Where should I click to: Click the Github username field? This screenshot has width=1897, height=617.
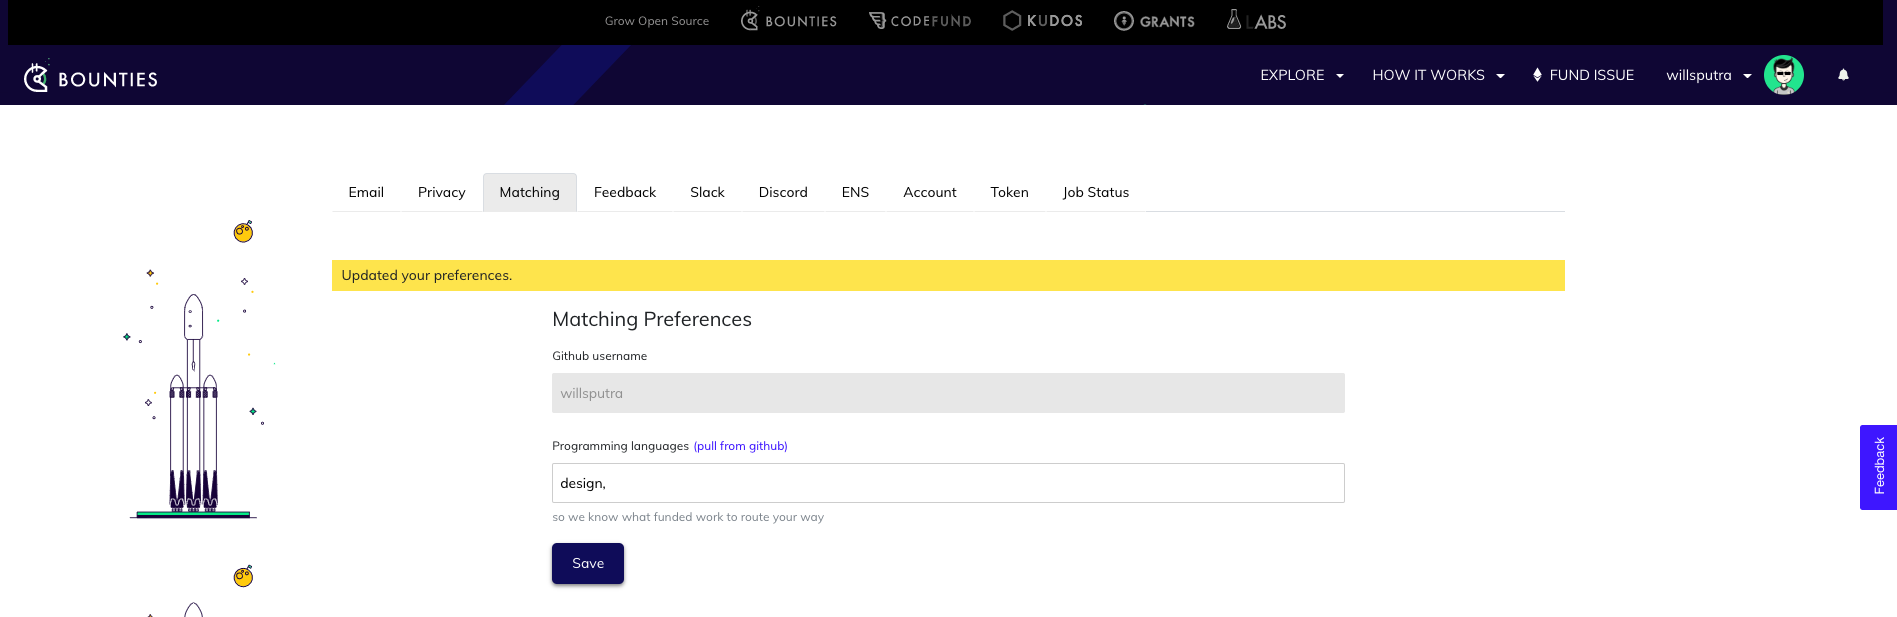pyautogui.click(x=948, y=393)
